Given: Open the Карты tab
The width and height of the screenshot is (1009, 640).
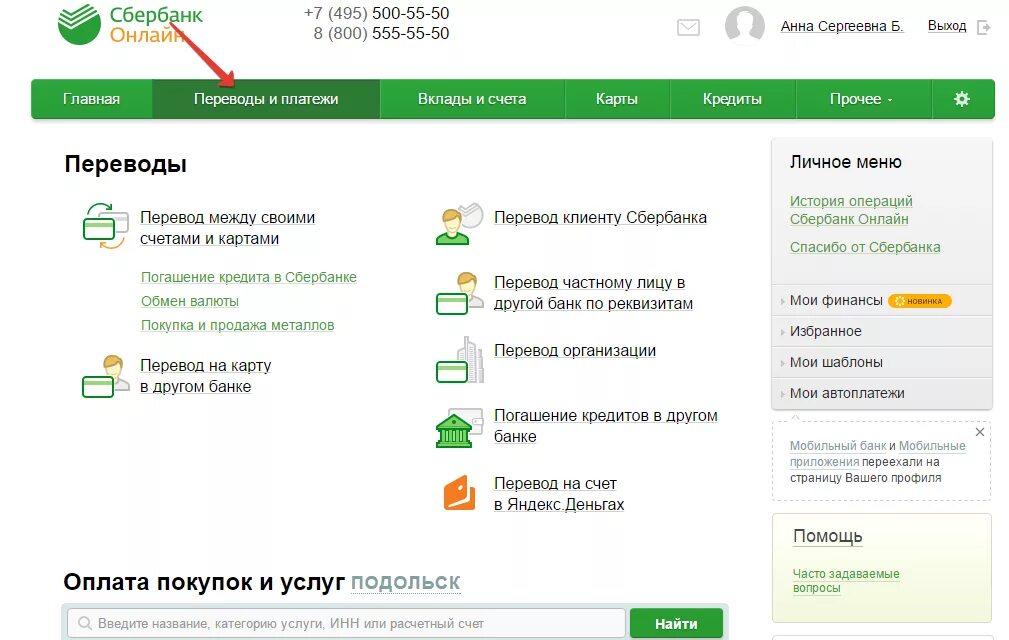Looking at the screenshot, I should click(x=616, y=99).
